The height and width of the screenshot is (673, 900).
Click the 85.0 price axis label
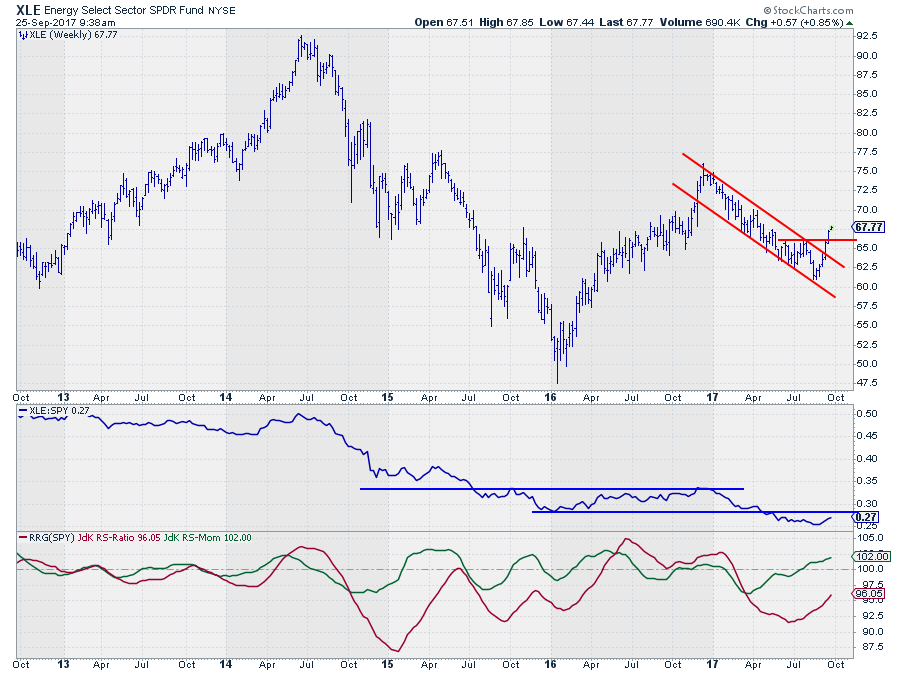click(867, 94)
